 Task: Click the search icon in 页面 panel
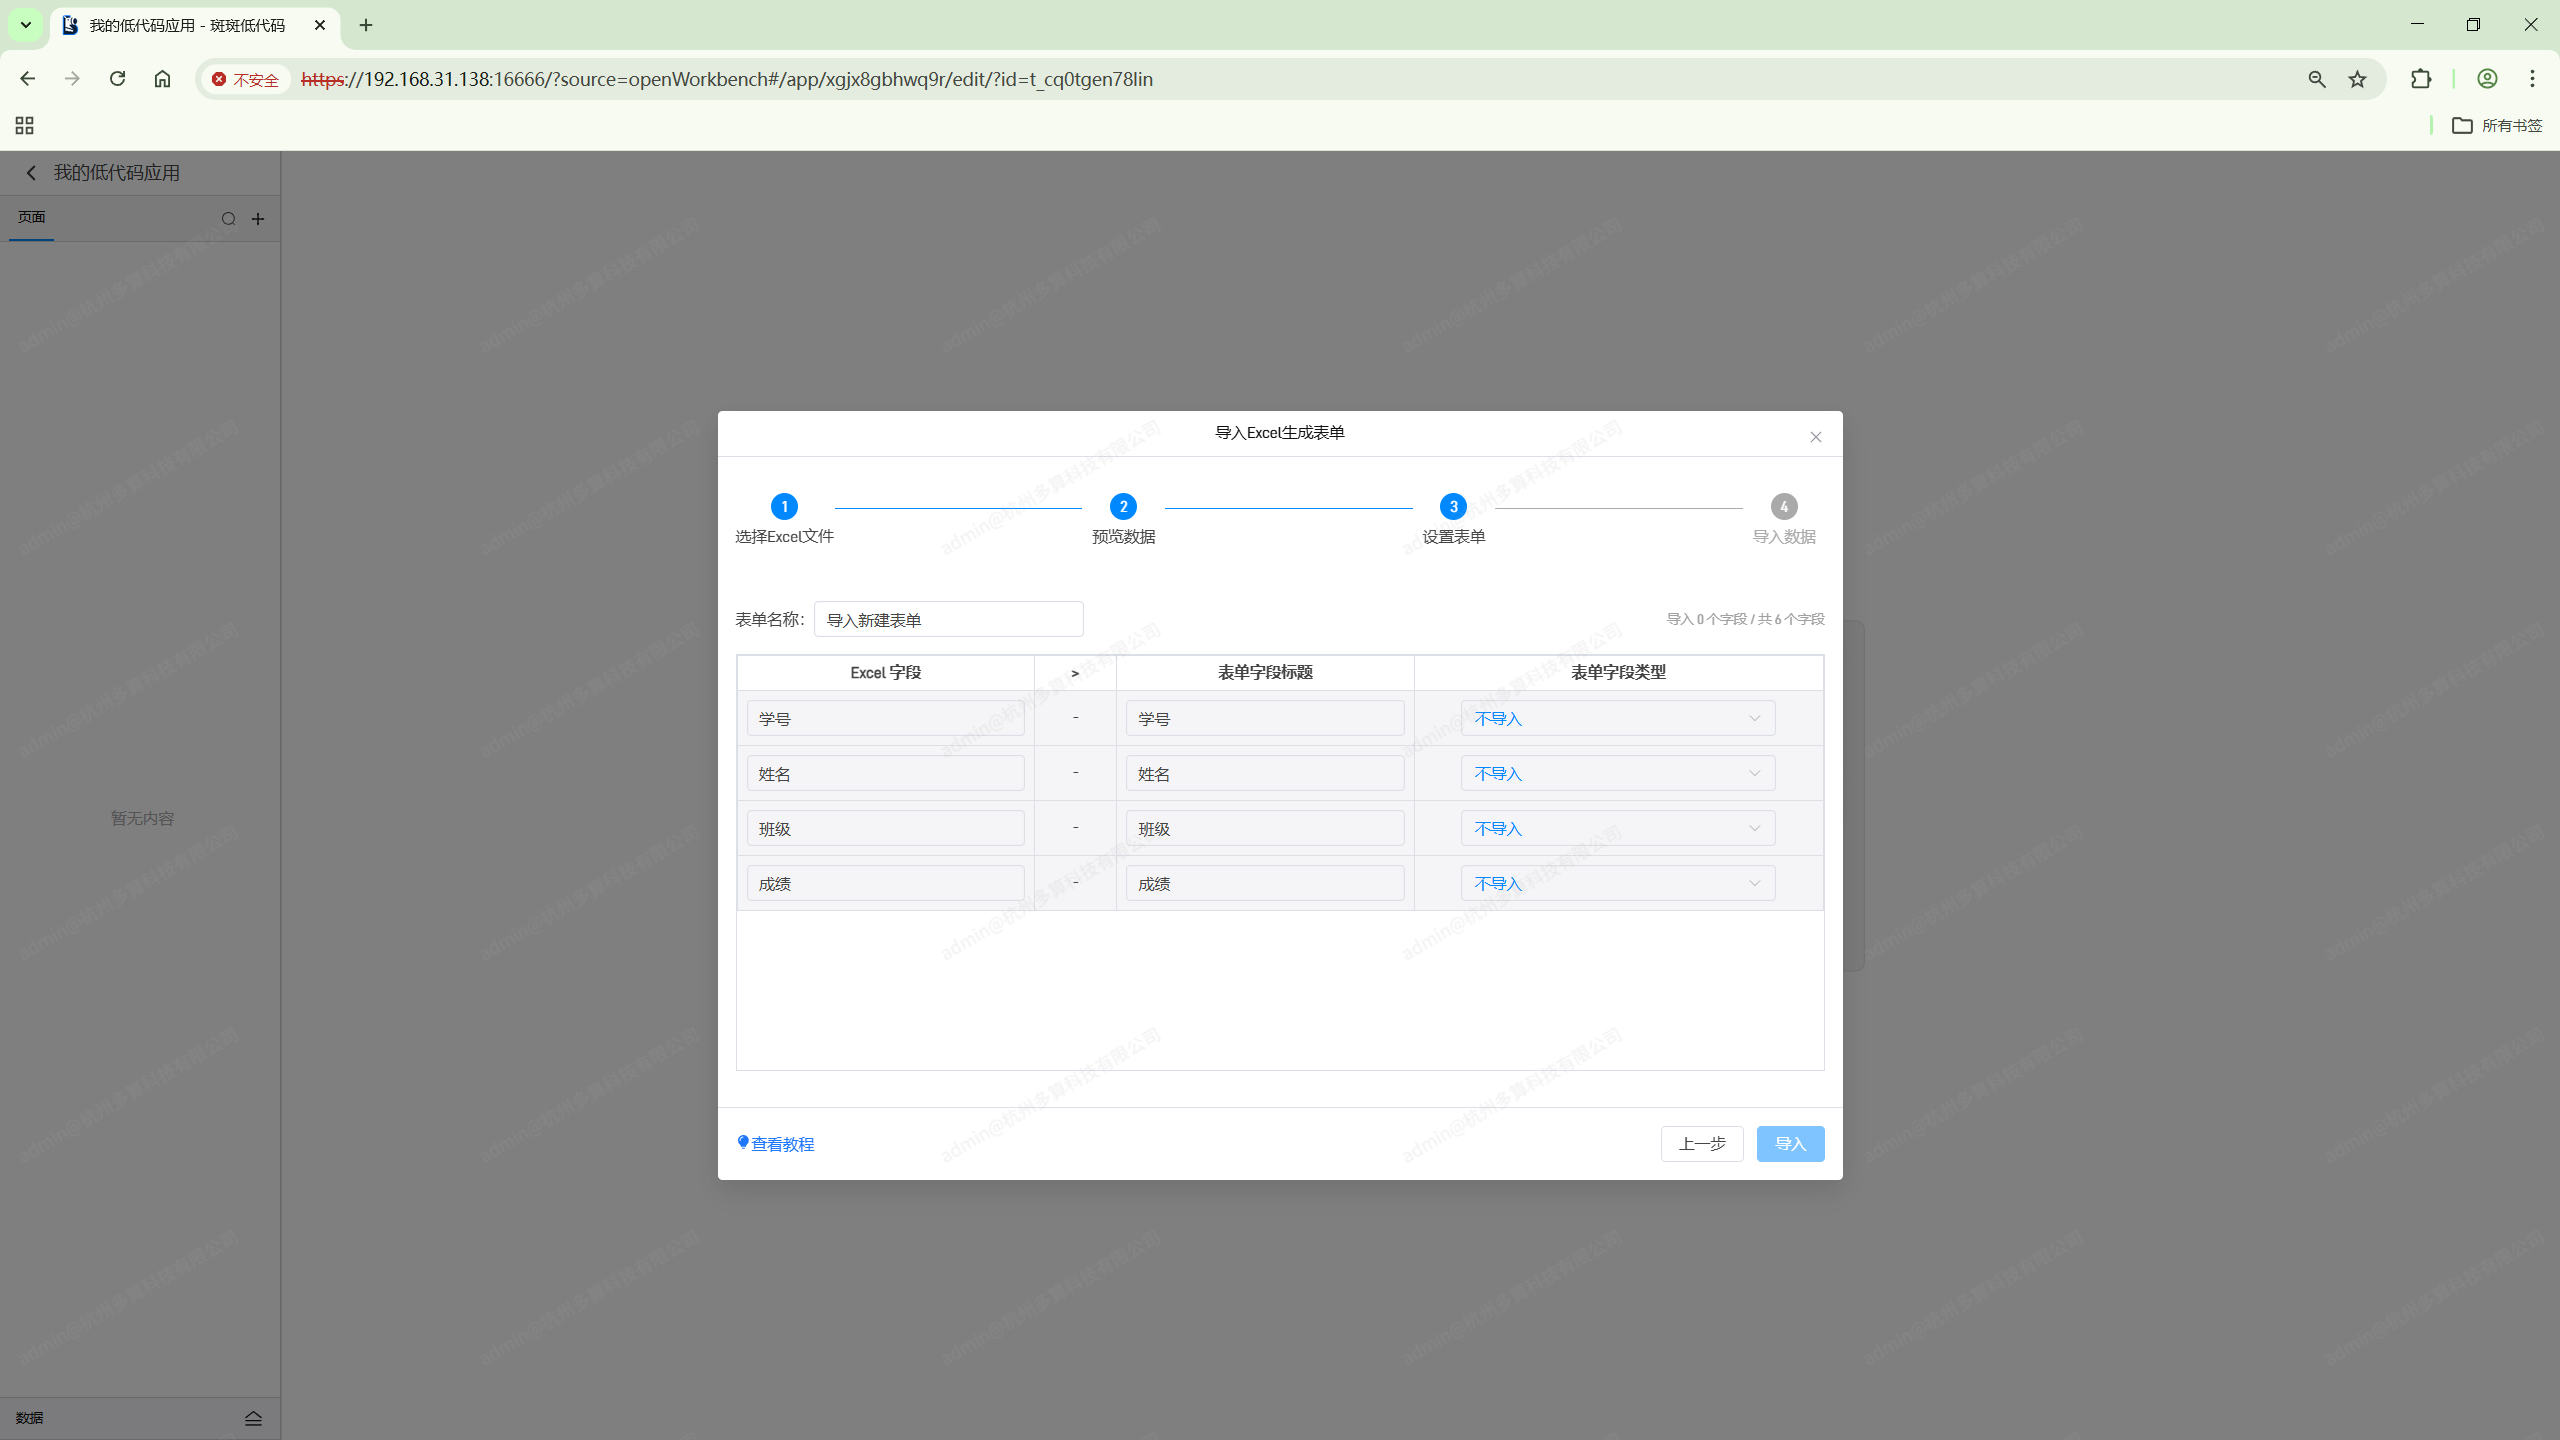coord(228,219)
